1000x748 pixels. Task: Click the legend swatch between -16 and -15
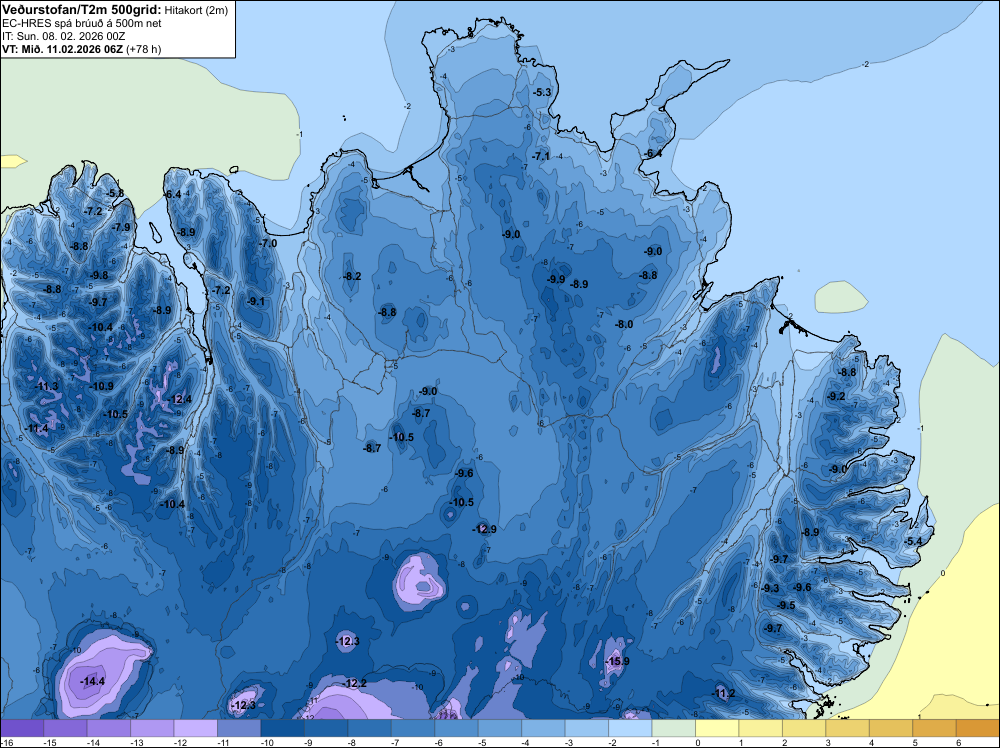pyautogui.click(x=22, y=728)
